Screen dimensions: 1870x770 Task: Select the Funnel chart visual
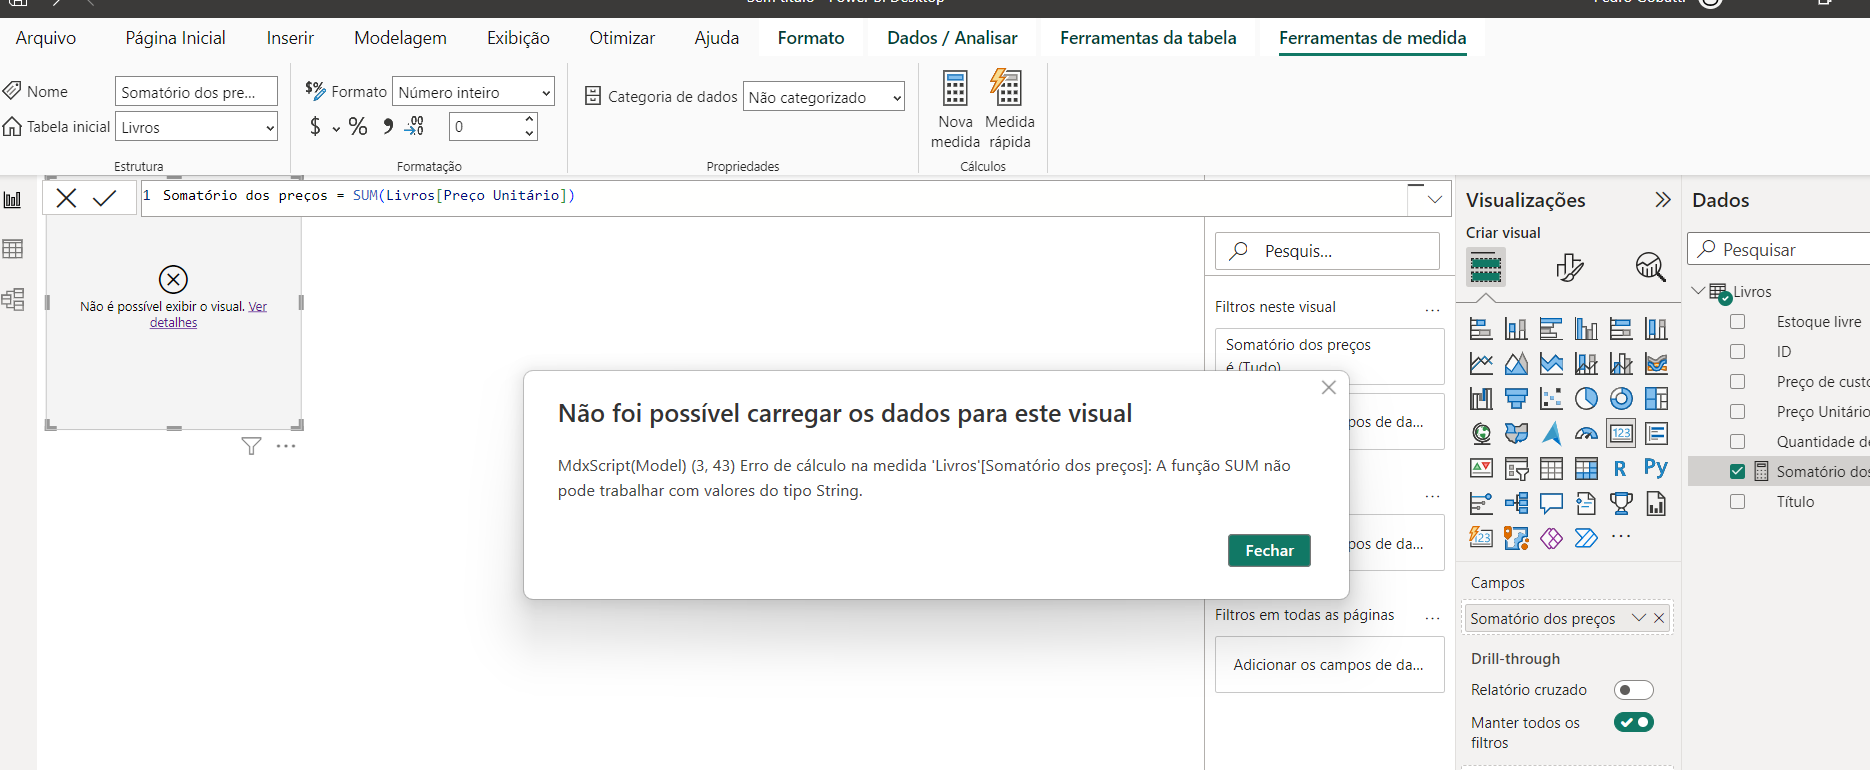(x=1516, y=399)
